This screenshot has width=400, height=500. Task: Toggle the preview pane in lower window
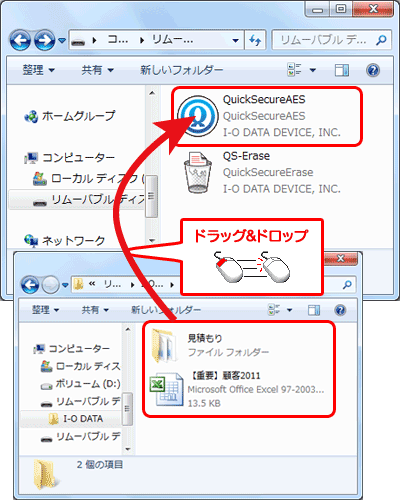pos(314,310)
